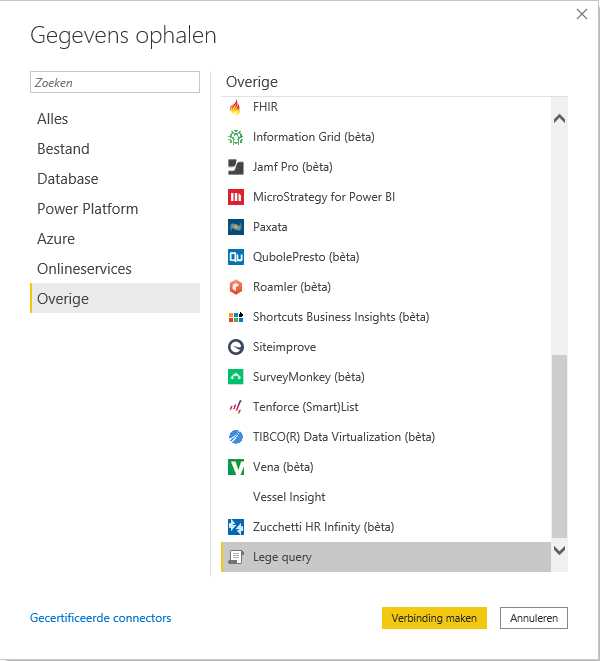The image size is (600, 661).
Task: Select the Siteimprove entry
Action: pos(386,347)
